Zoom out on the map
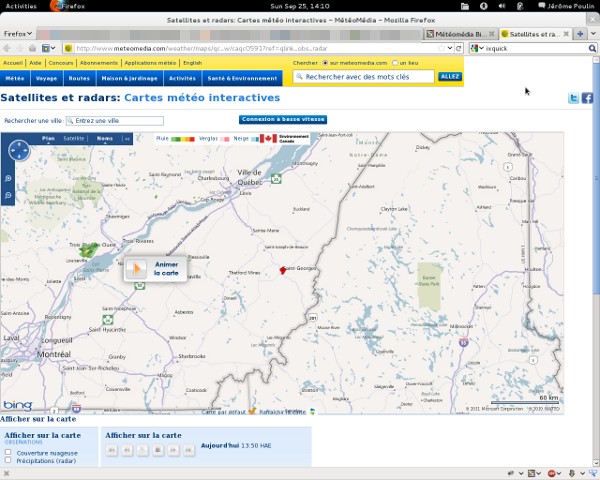This screenshot has width=600, height=480. (x=8, y=195)
